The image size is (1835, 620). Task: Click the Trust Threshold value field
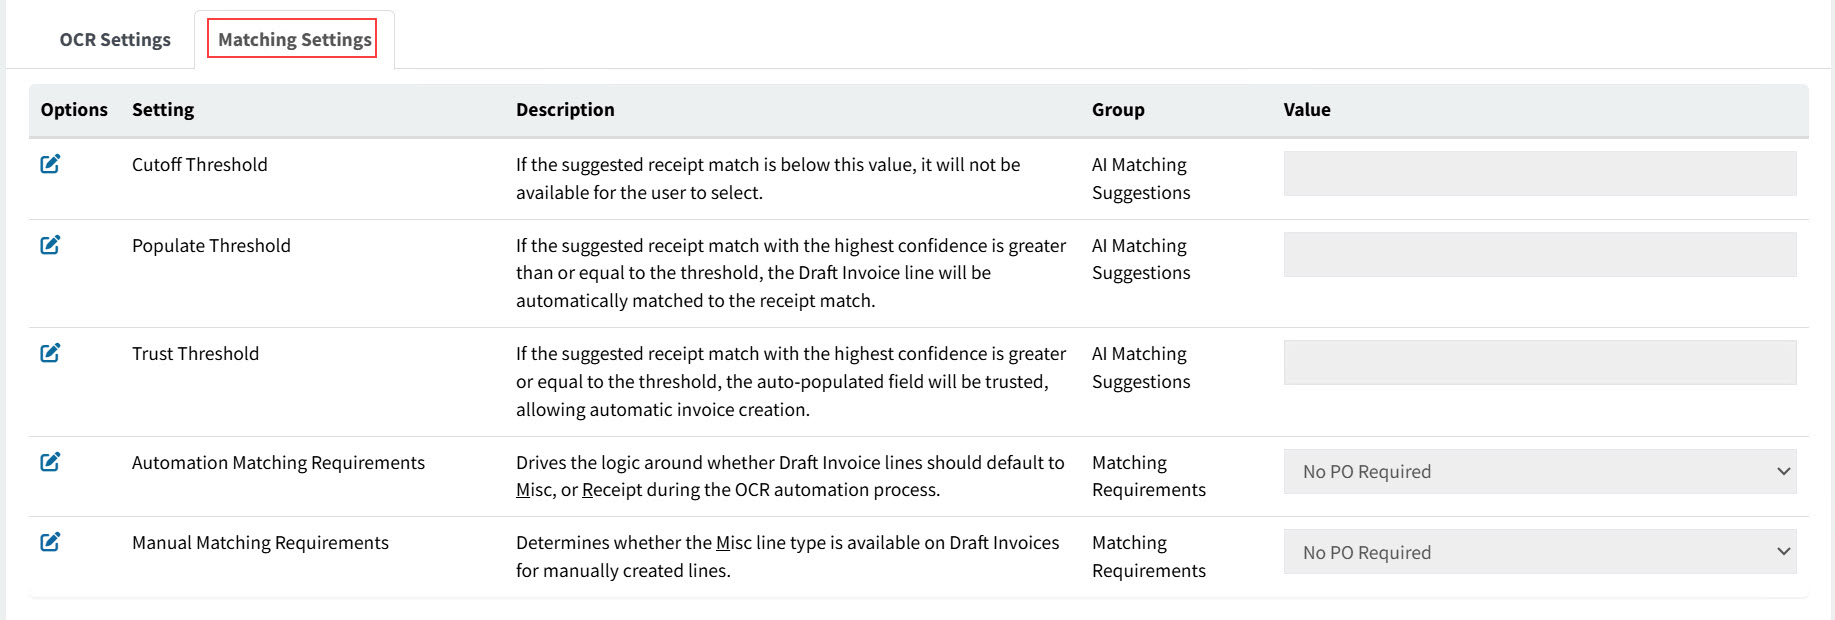1540,361
